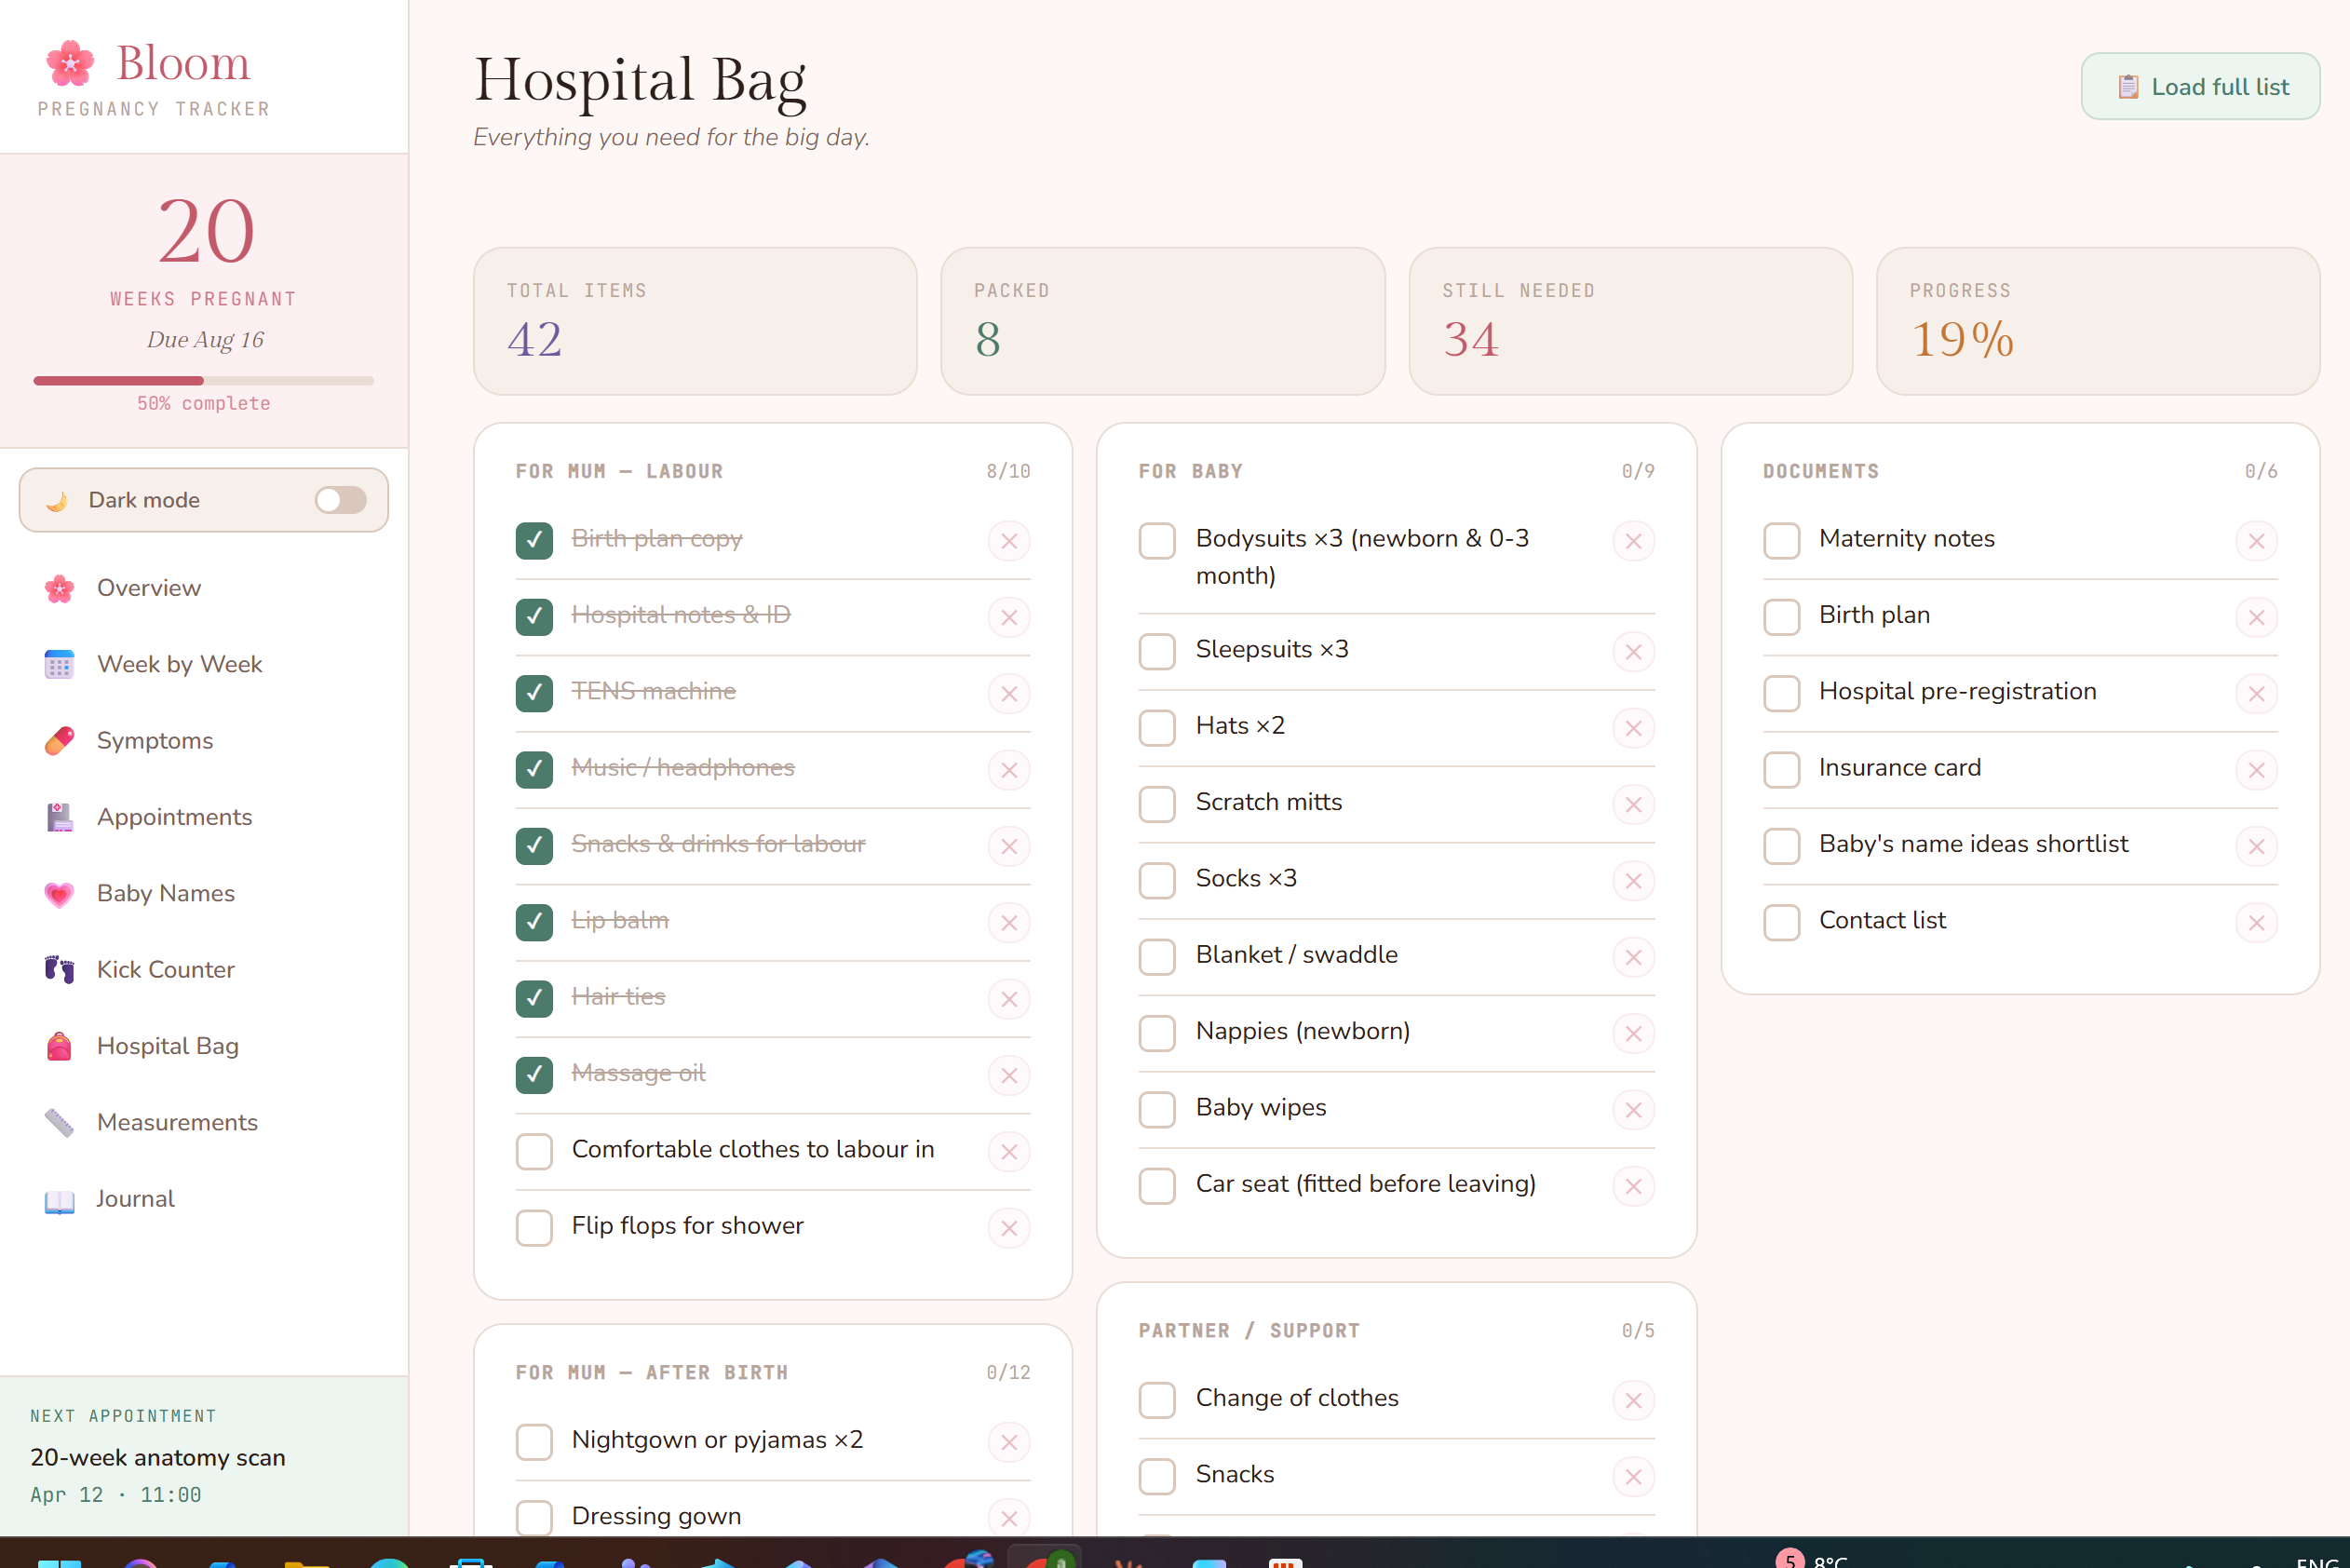The image size is (2350, 1568).
Task: Delete Hospital pre-registration item
Action: (x=2256, y=694)
